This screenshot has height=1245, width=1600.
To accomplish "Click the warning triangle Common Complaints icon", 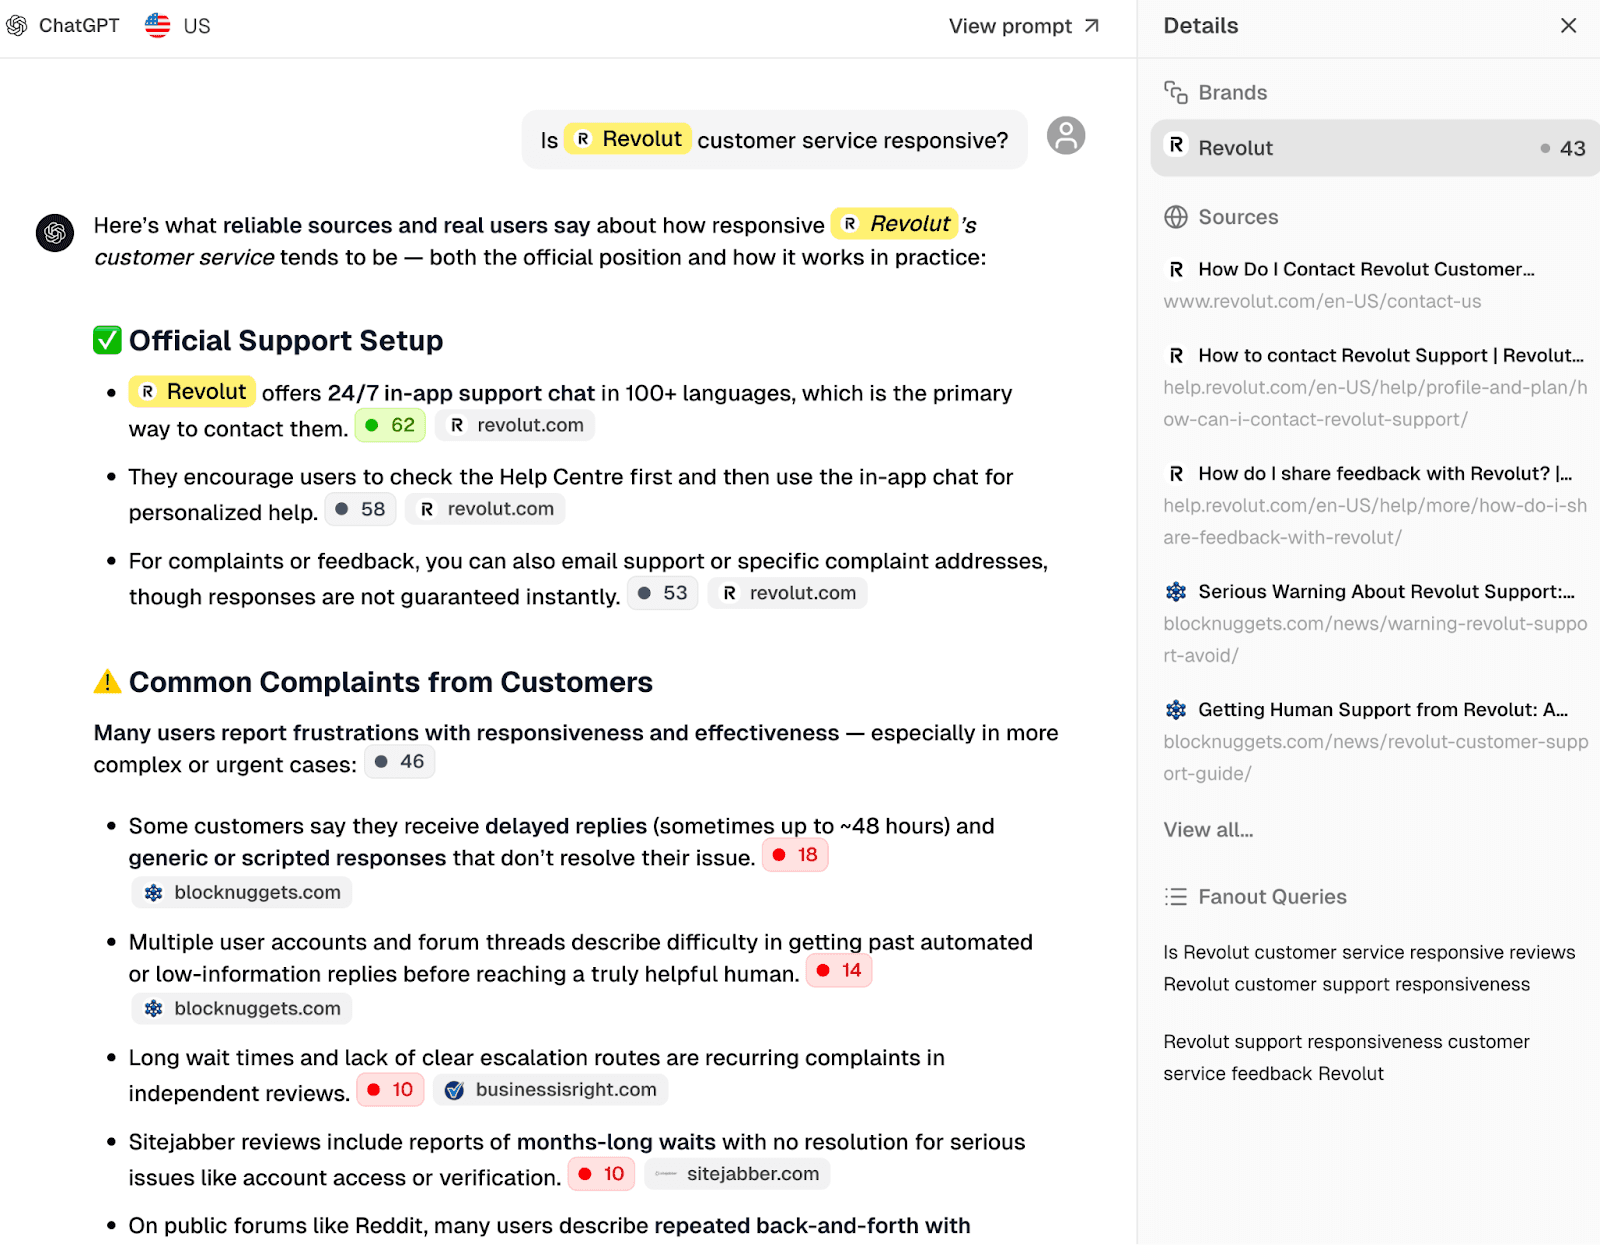I will point(107,682).
